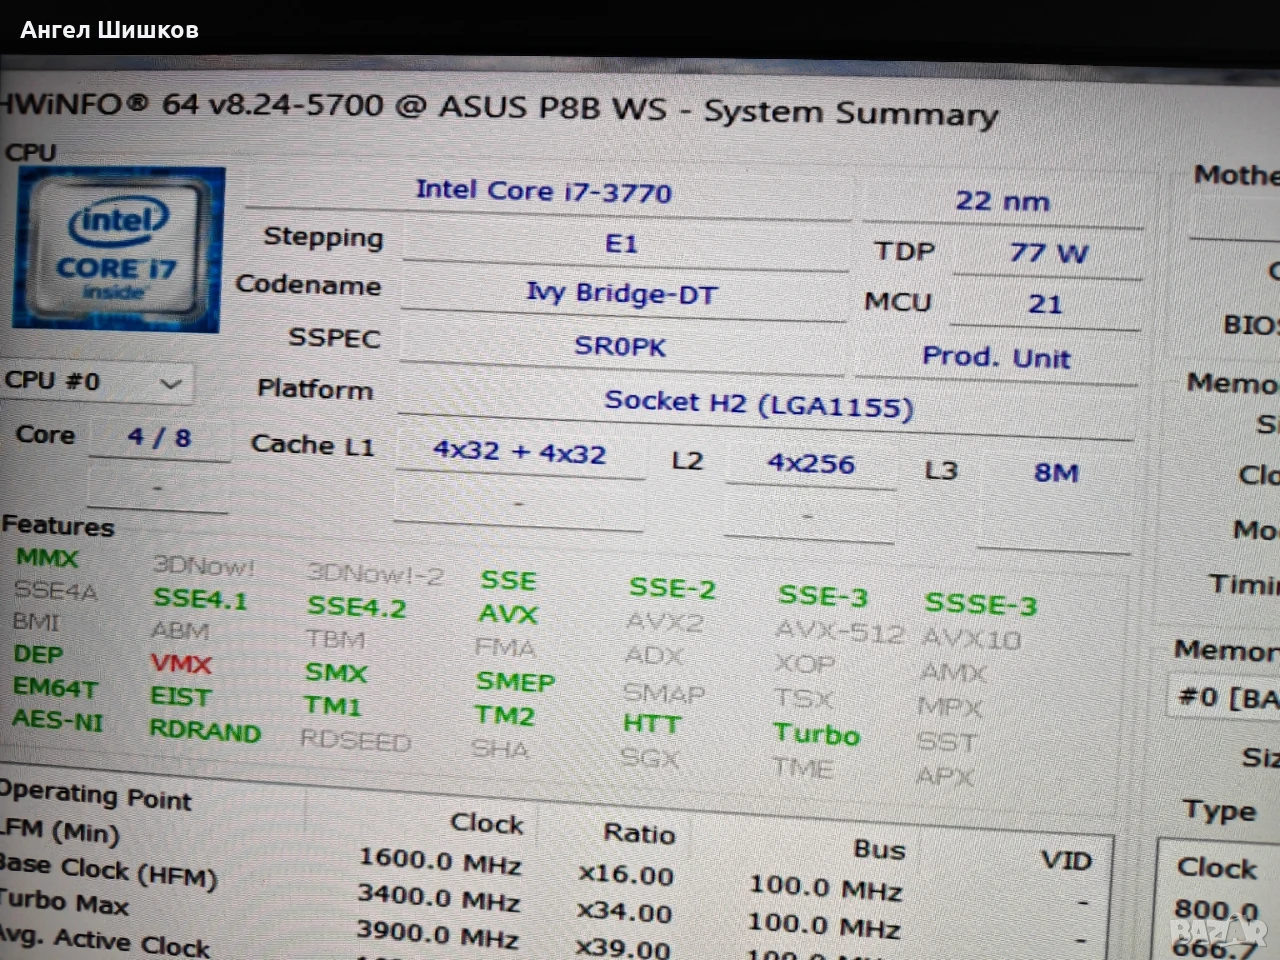
Task: Click the VID column header
Action: (1066, 859)
